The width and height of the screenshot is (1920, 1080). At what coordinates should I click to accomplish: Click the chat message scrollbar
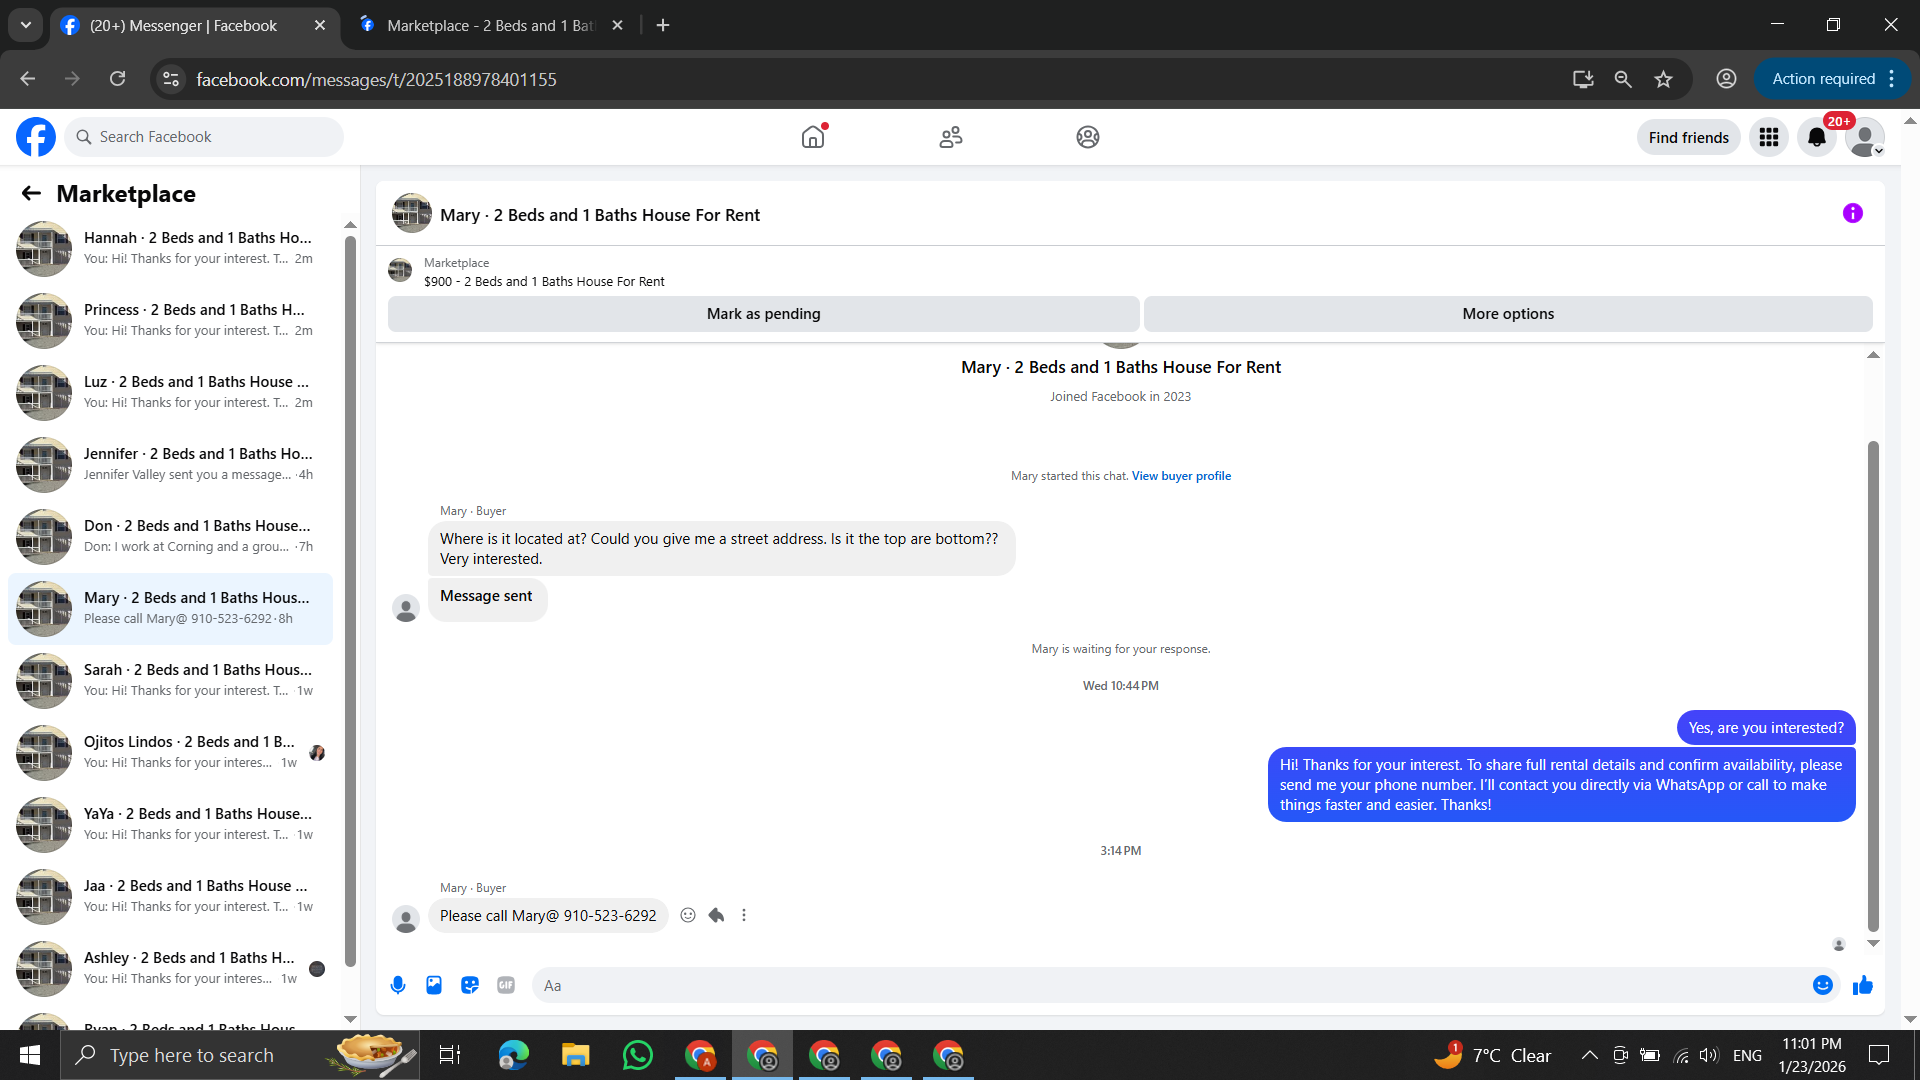[1873, 685]
